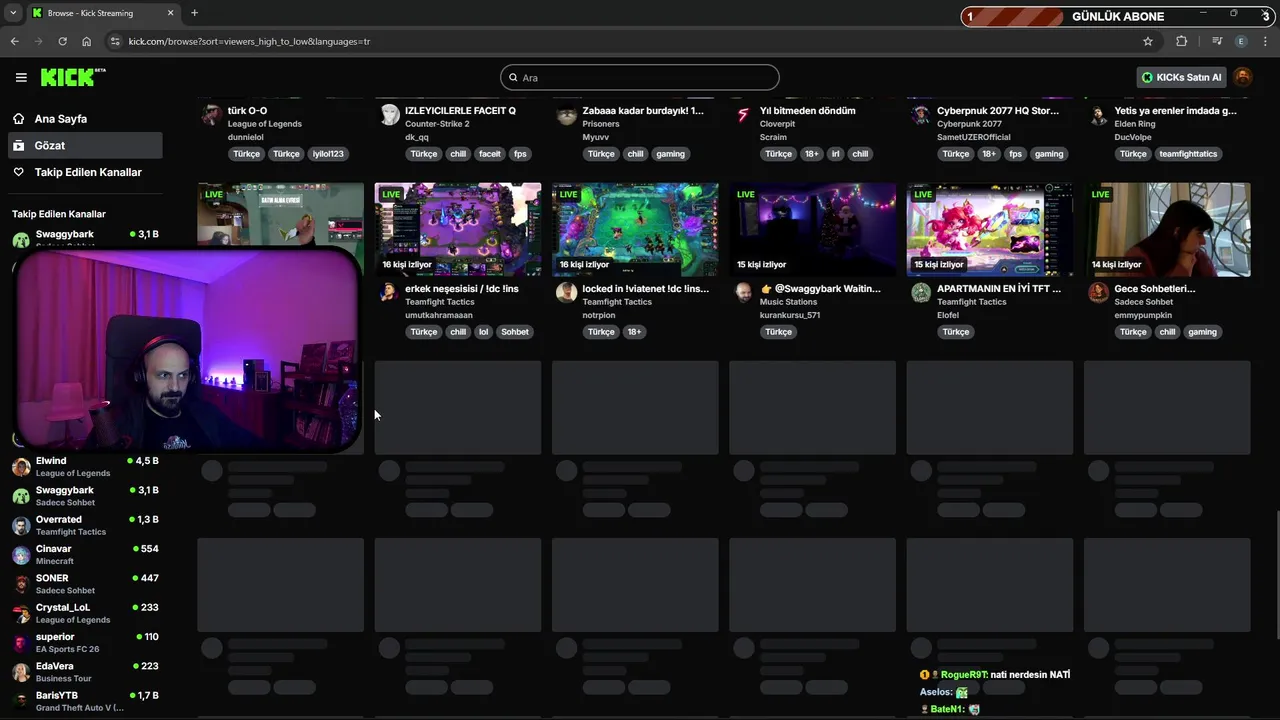The width and height of the screenshot is (1280, 720).
Task: Click the page vertical scrollbar
Action: pyautogui.click(x=1275, y=575)
